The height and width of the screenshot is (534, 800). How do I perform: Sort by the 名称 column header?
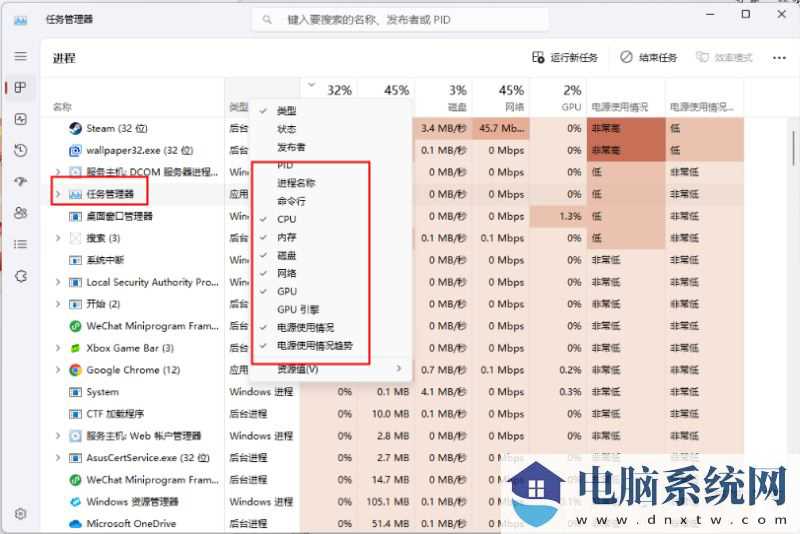pyautogui.click(x=62, y=107)
